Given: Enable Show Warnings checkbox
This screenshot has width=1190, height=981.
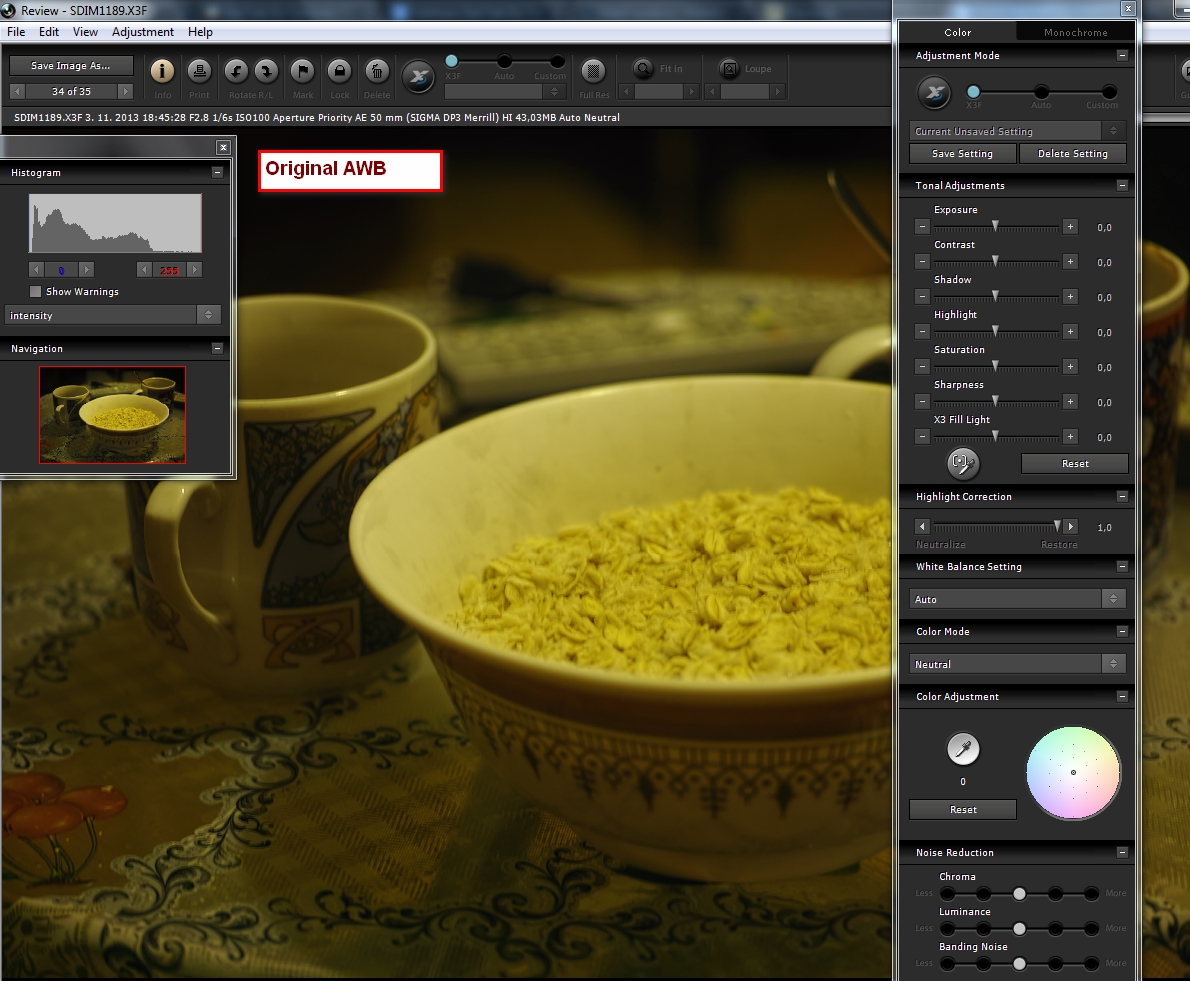Looking at the screenshot, I should (36, 292).
